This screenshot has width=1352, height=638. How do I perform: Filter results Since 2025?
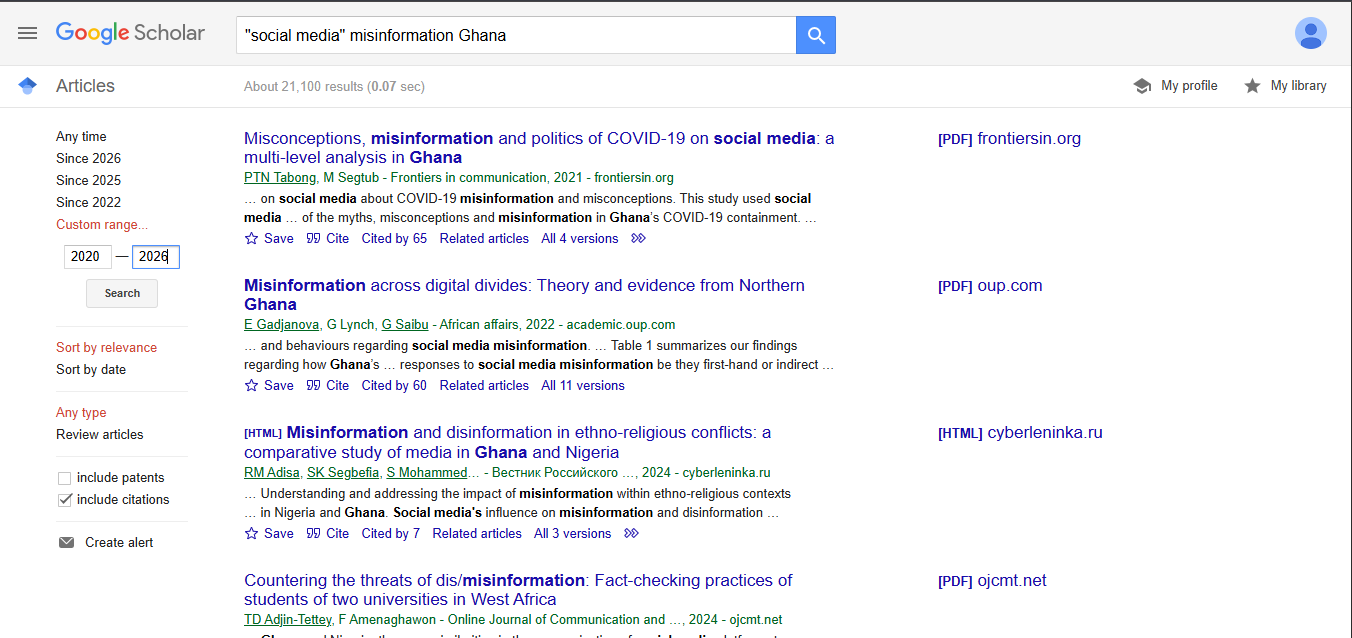[88, 180]
